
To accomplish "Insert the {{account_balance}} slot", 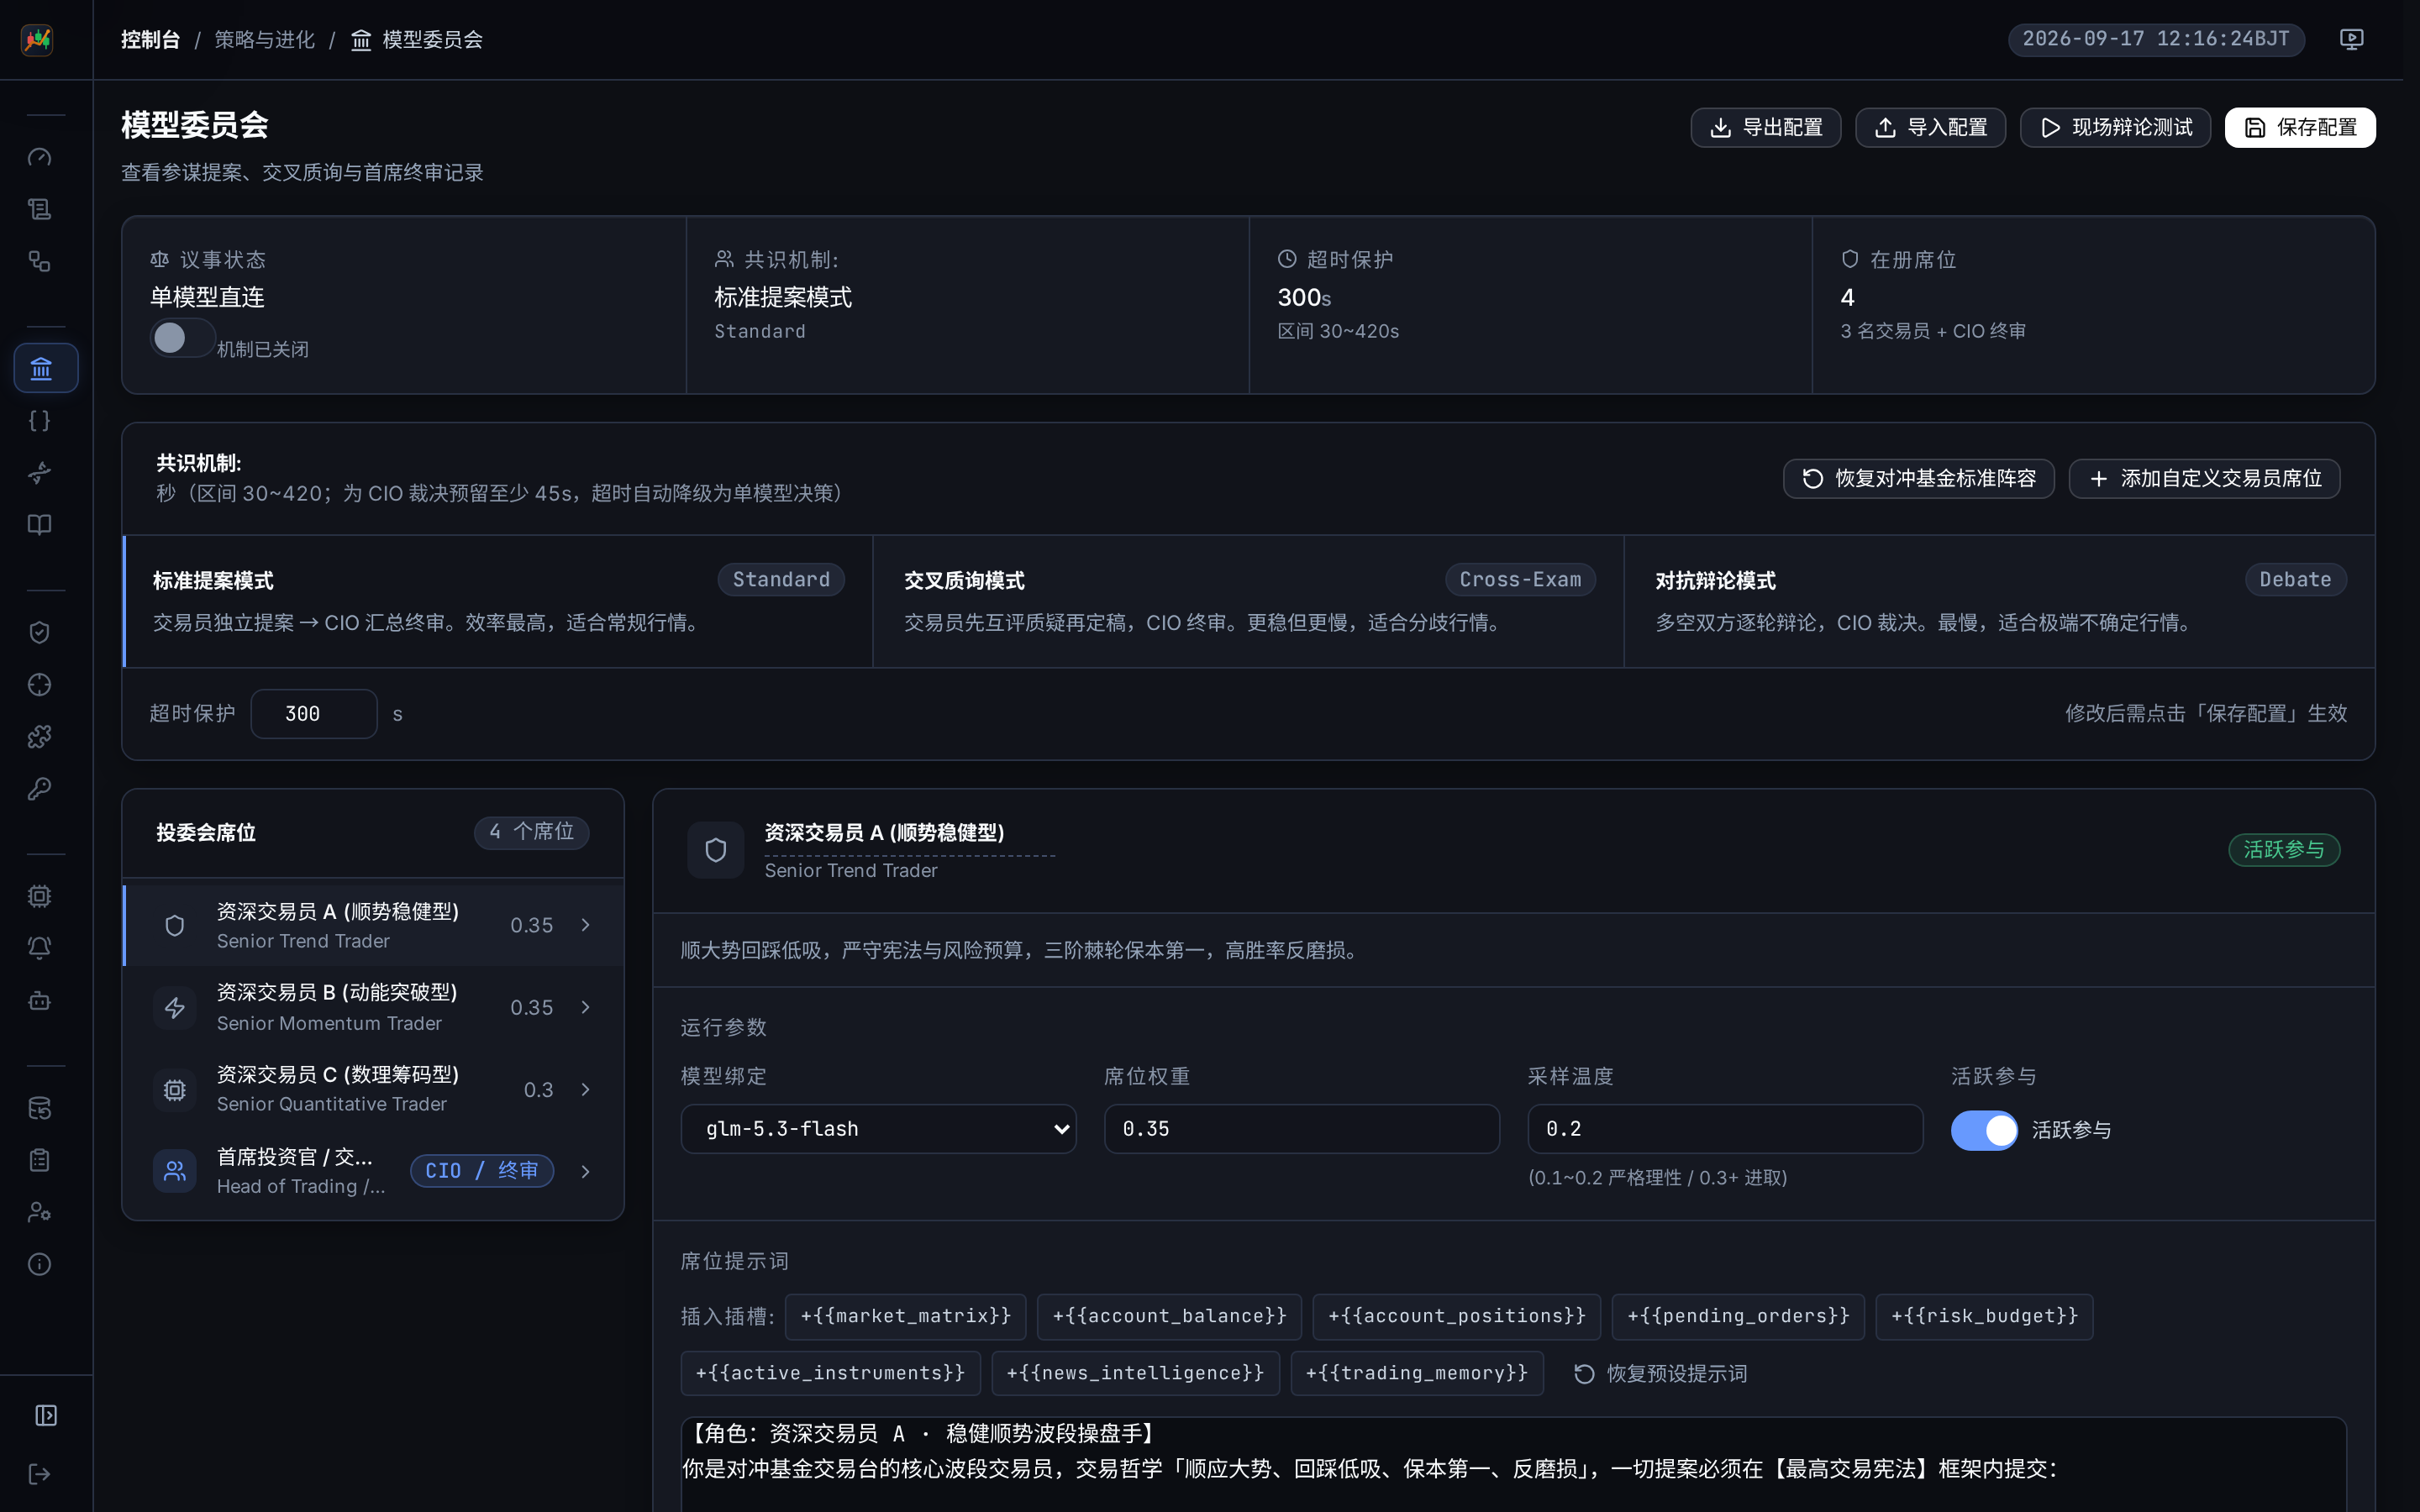I will 1169,1316.
